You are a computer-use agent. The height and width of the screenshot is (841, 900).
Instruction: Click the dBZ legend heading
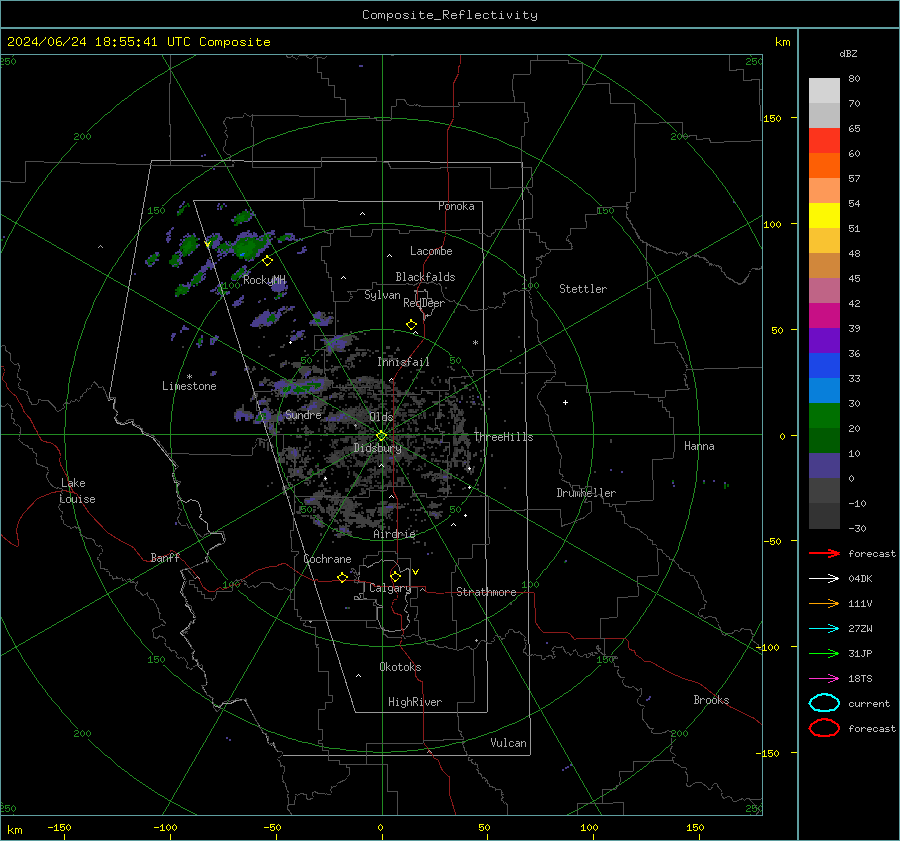pyautogui.click(x=848, y=54)
